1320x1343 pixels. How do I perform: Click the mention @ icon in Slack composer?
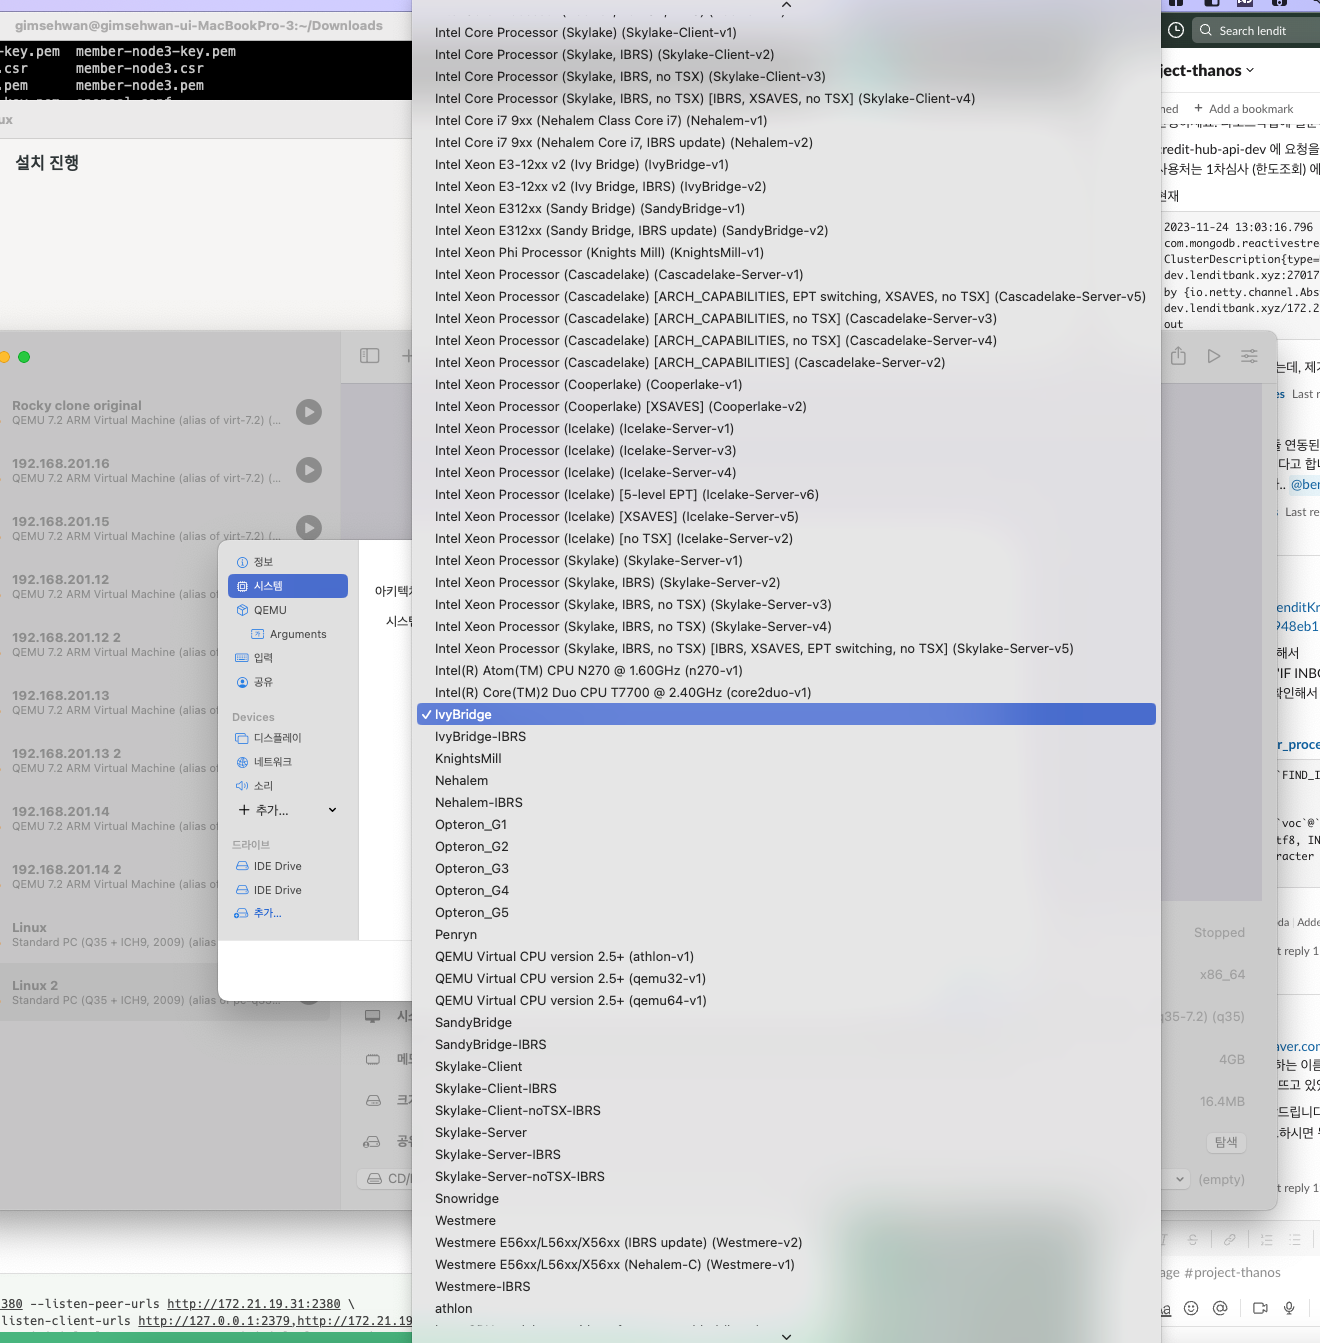[x=1220, y=1308]
